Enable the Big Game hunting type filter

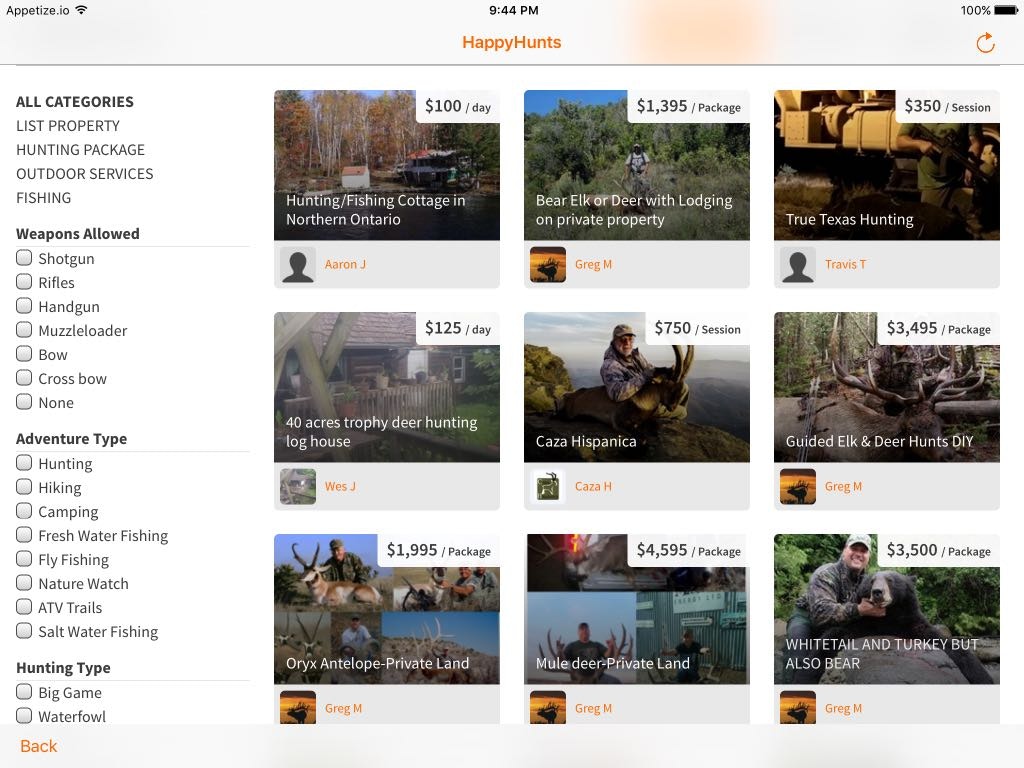[24, 691]
